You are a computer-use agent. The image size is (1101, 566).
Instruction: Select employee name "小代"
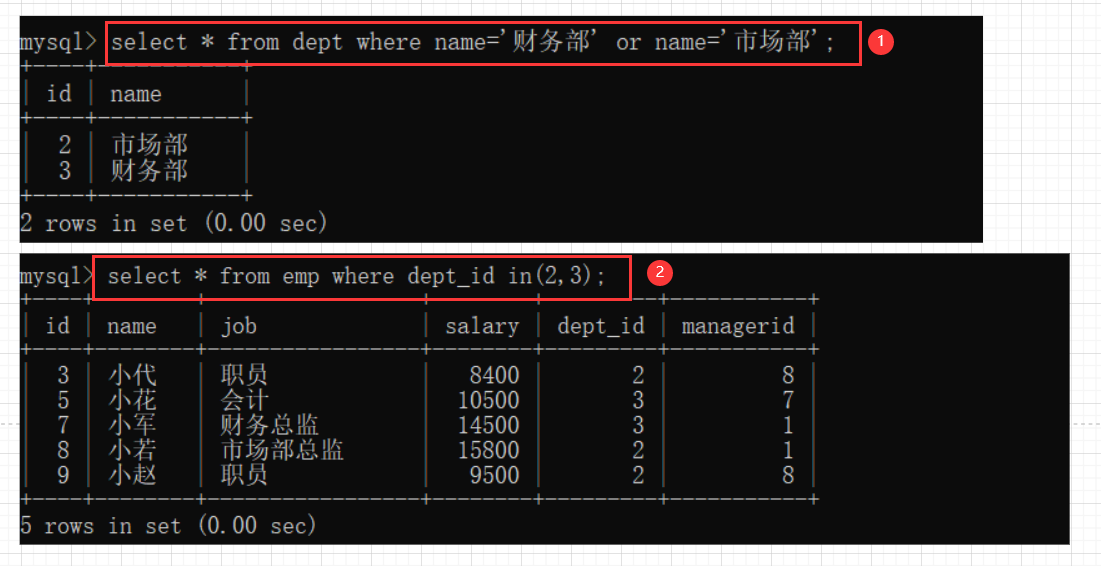pyautogui.click(x=132, y=375)
